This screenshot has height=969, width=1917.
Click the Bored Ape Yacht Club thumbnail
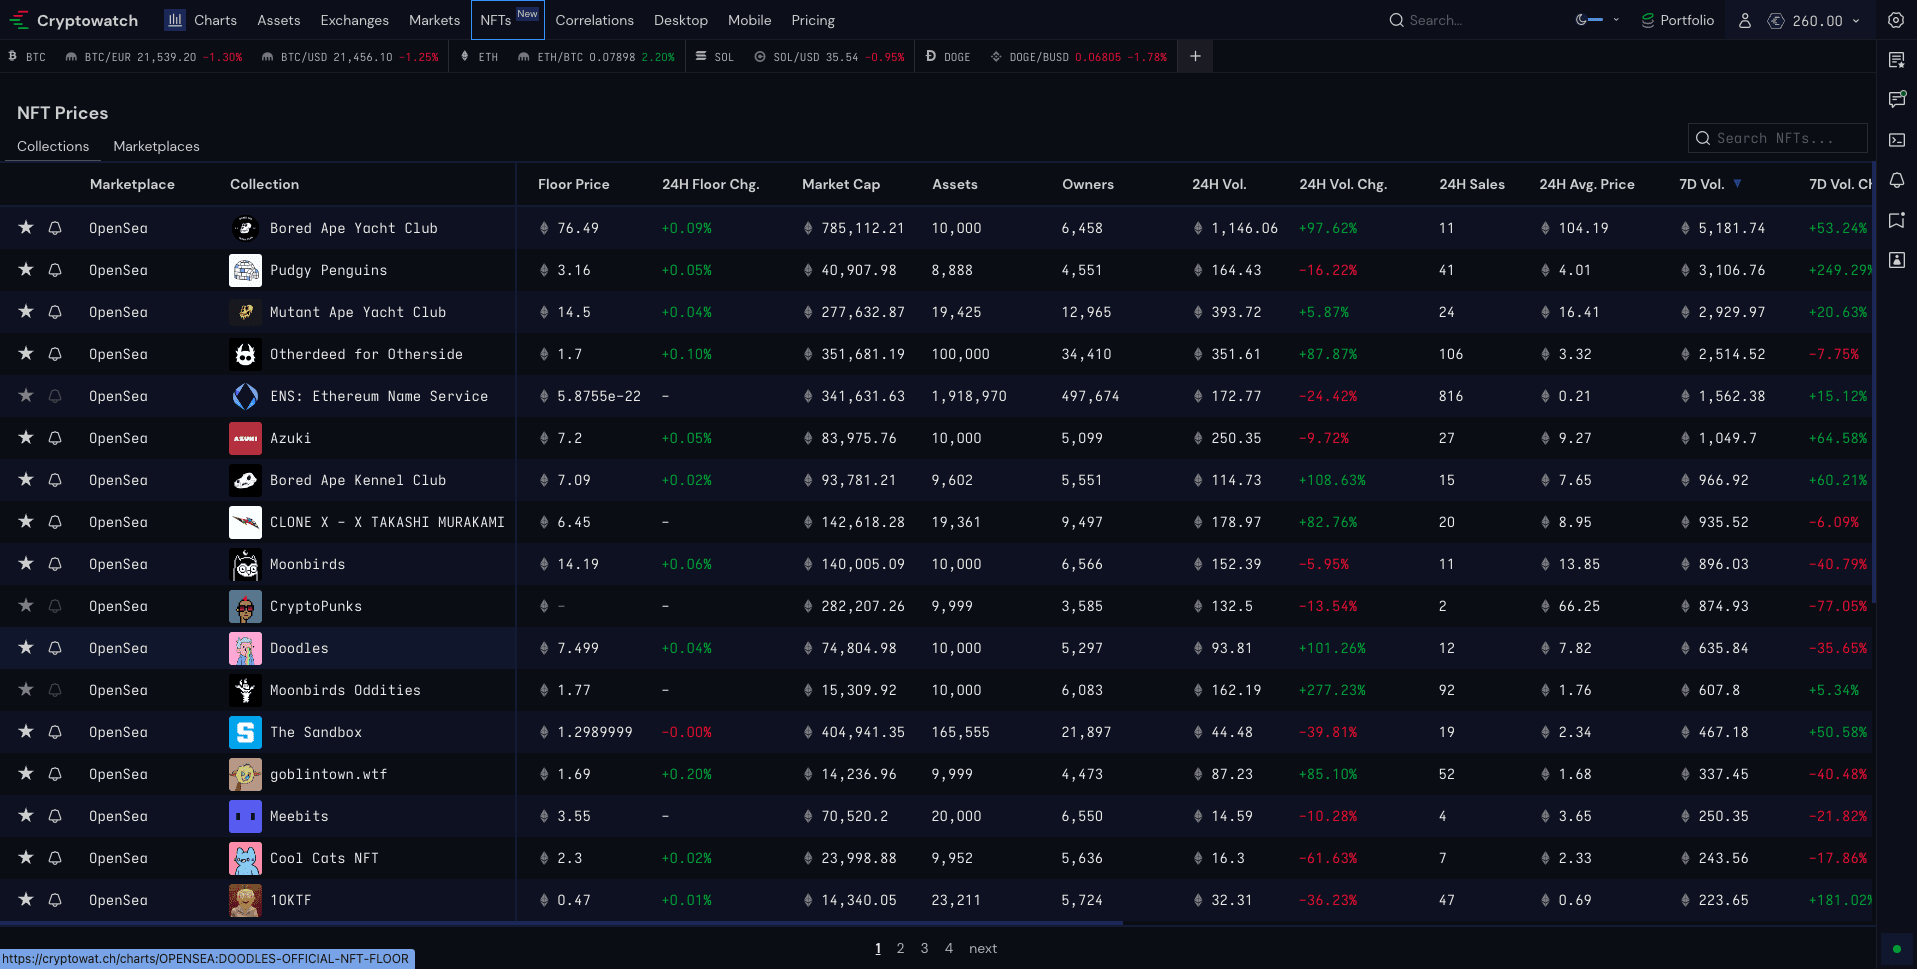tap(245, 228)
